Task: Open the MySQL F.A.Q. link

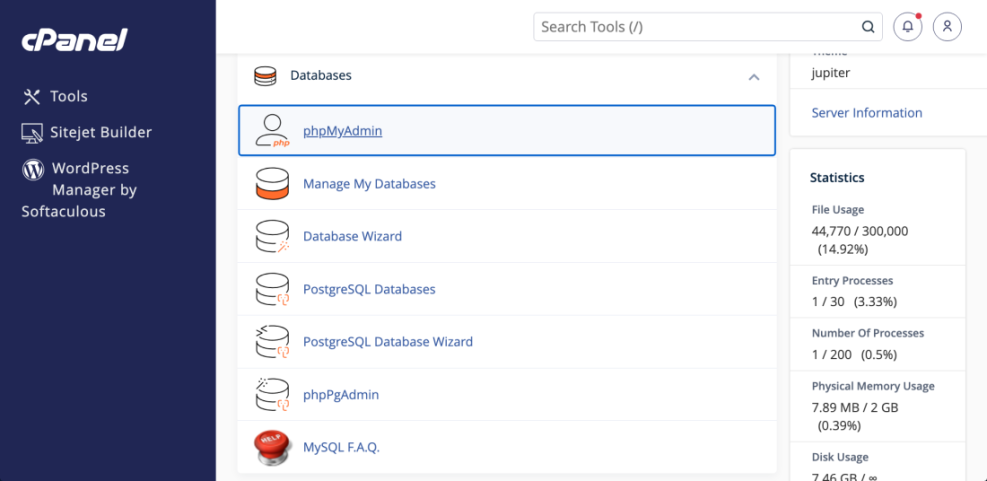Action: pos(342,448)
